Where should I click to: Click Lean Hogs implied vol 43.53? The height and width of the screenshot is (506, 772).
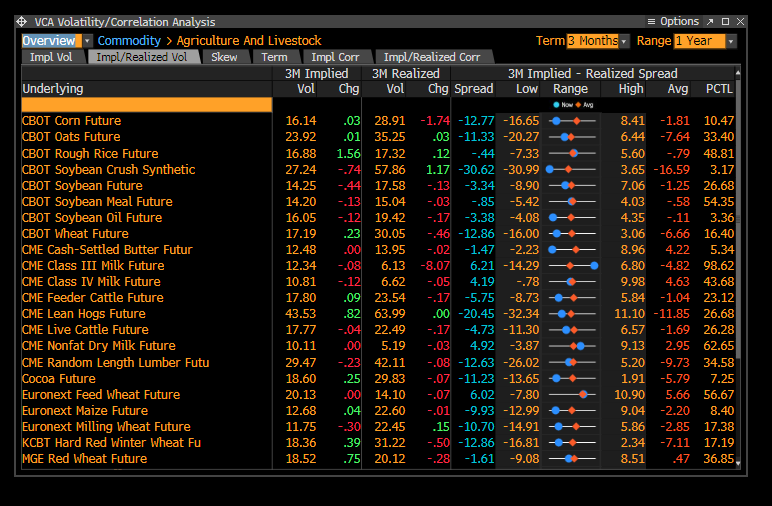(301, 314)
